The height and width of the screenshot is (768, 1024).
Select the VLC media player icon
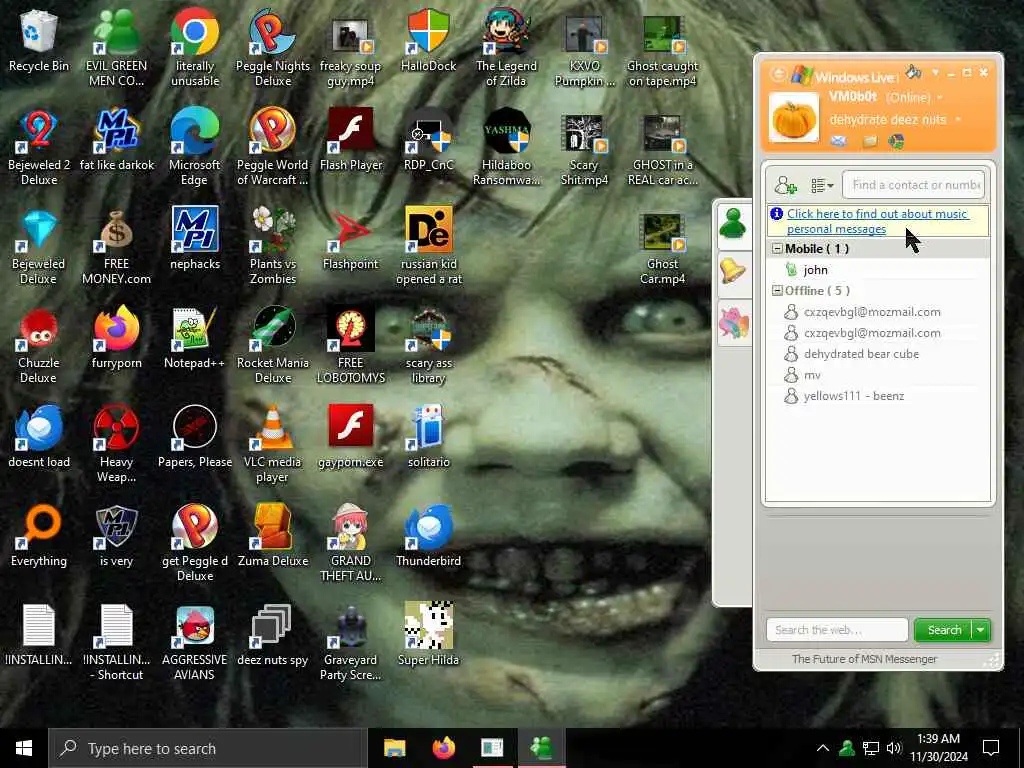(273, 445)
